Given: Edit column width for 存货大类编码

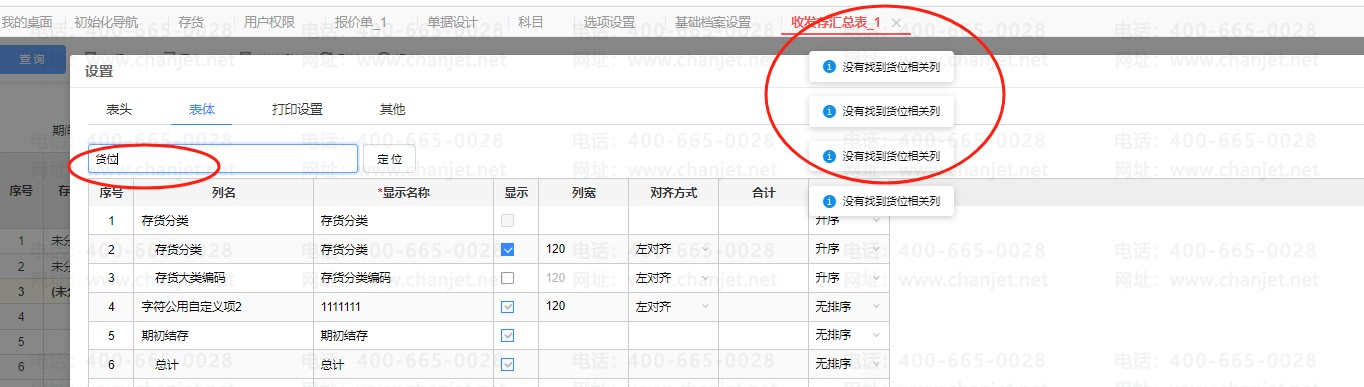Looking at the screenshot, I should 583,277.
